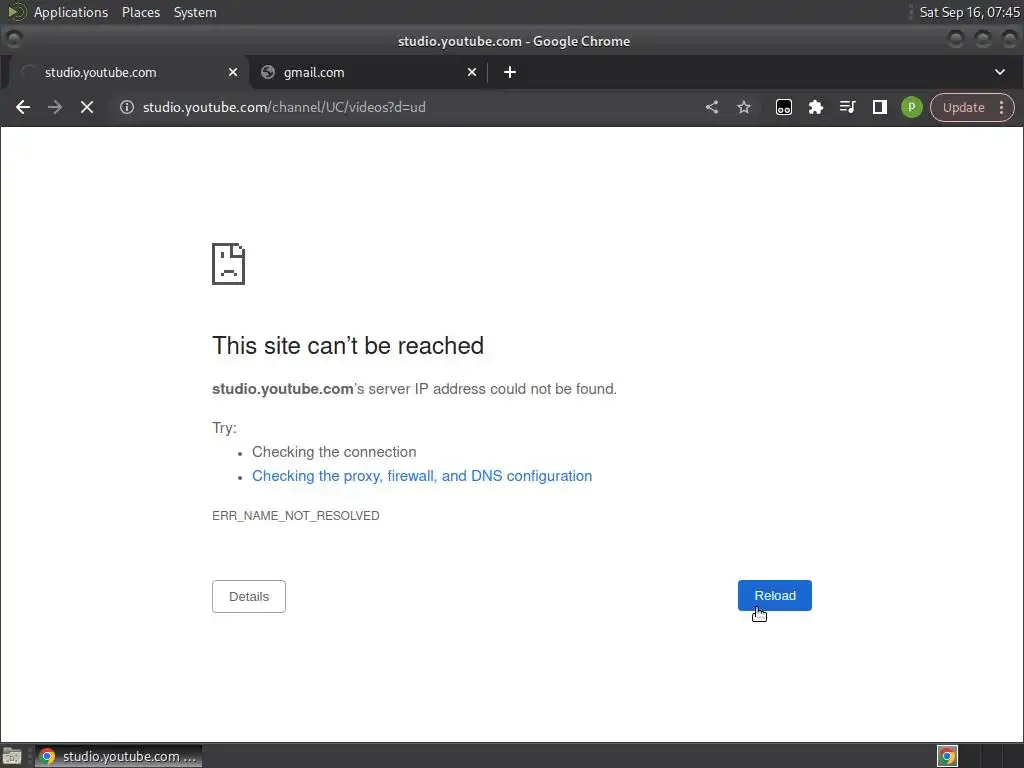1024x768 pixels.
Task: Click the date and time clock
Action: pos(969,12)
